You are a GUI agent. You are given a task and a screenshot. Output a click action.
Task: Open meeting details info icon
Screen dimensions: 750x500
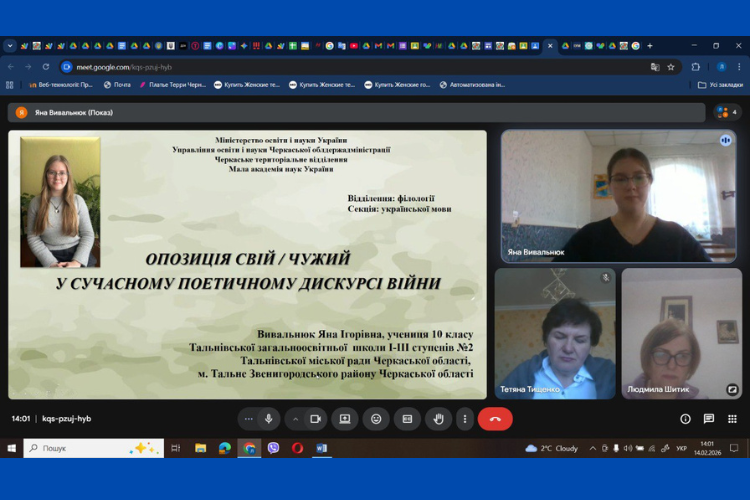(685, 419)
